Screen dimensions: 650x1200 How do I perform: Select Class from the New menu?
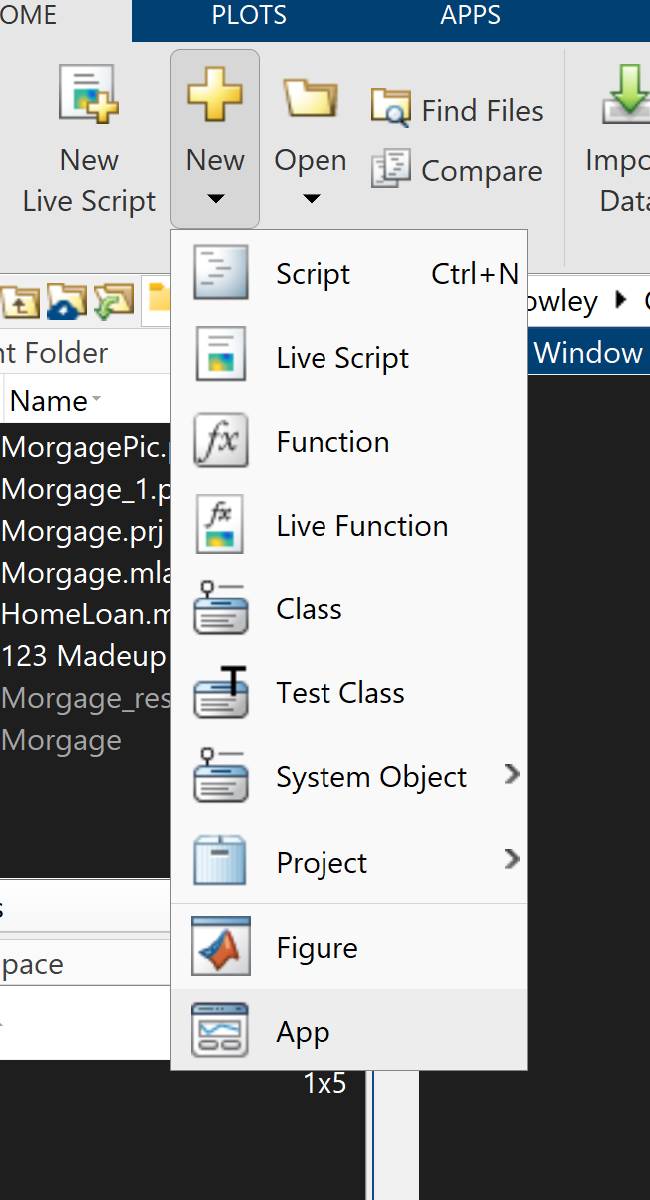coord(349,609)
